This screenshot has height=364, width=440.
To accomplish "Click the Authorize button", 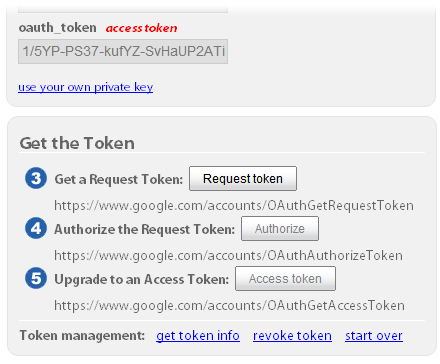I will pos(280,229).
